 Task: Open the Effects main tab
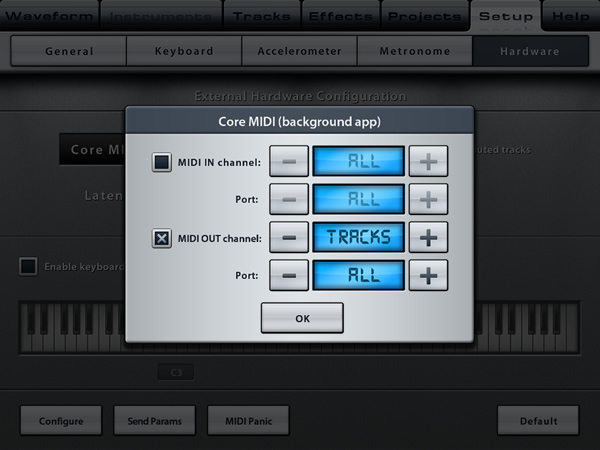click(x=341, y=15)
